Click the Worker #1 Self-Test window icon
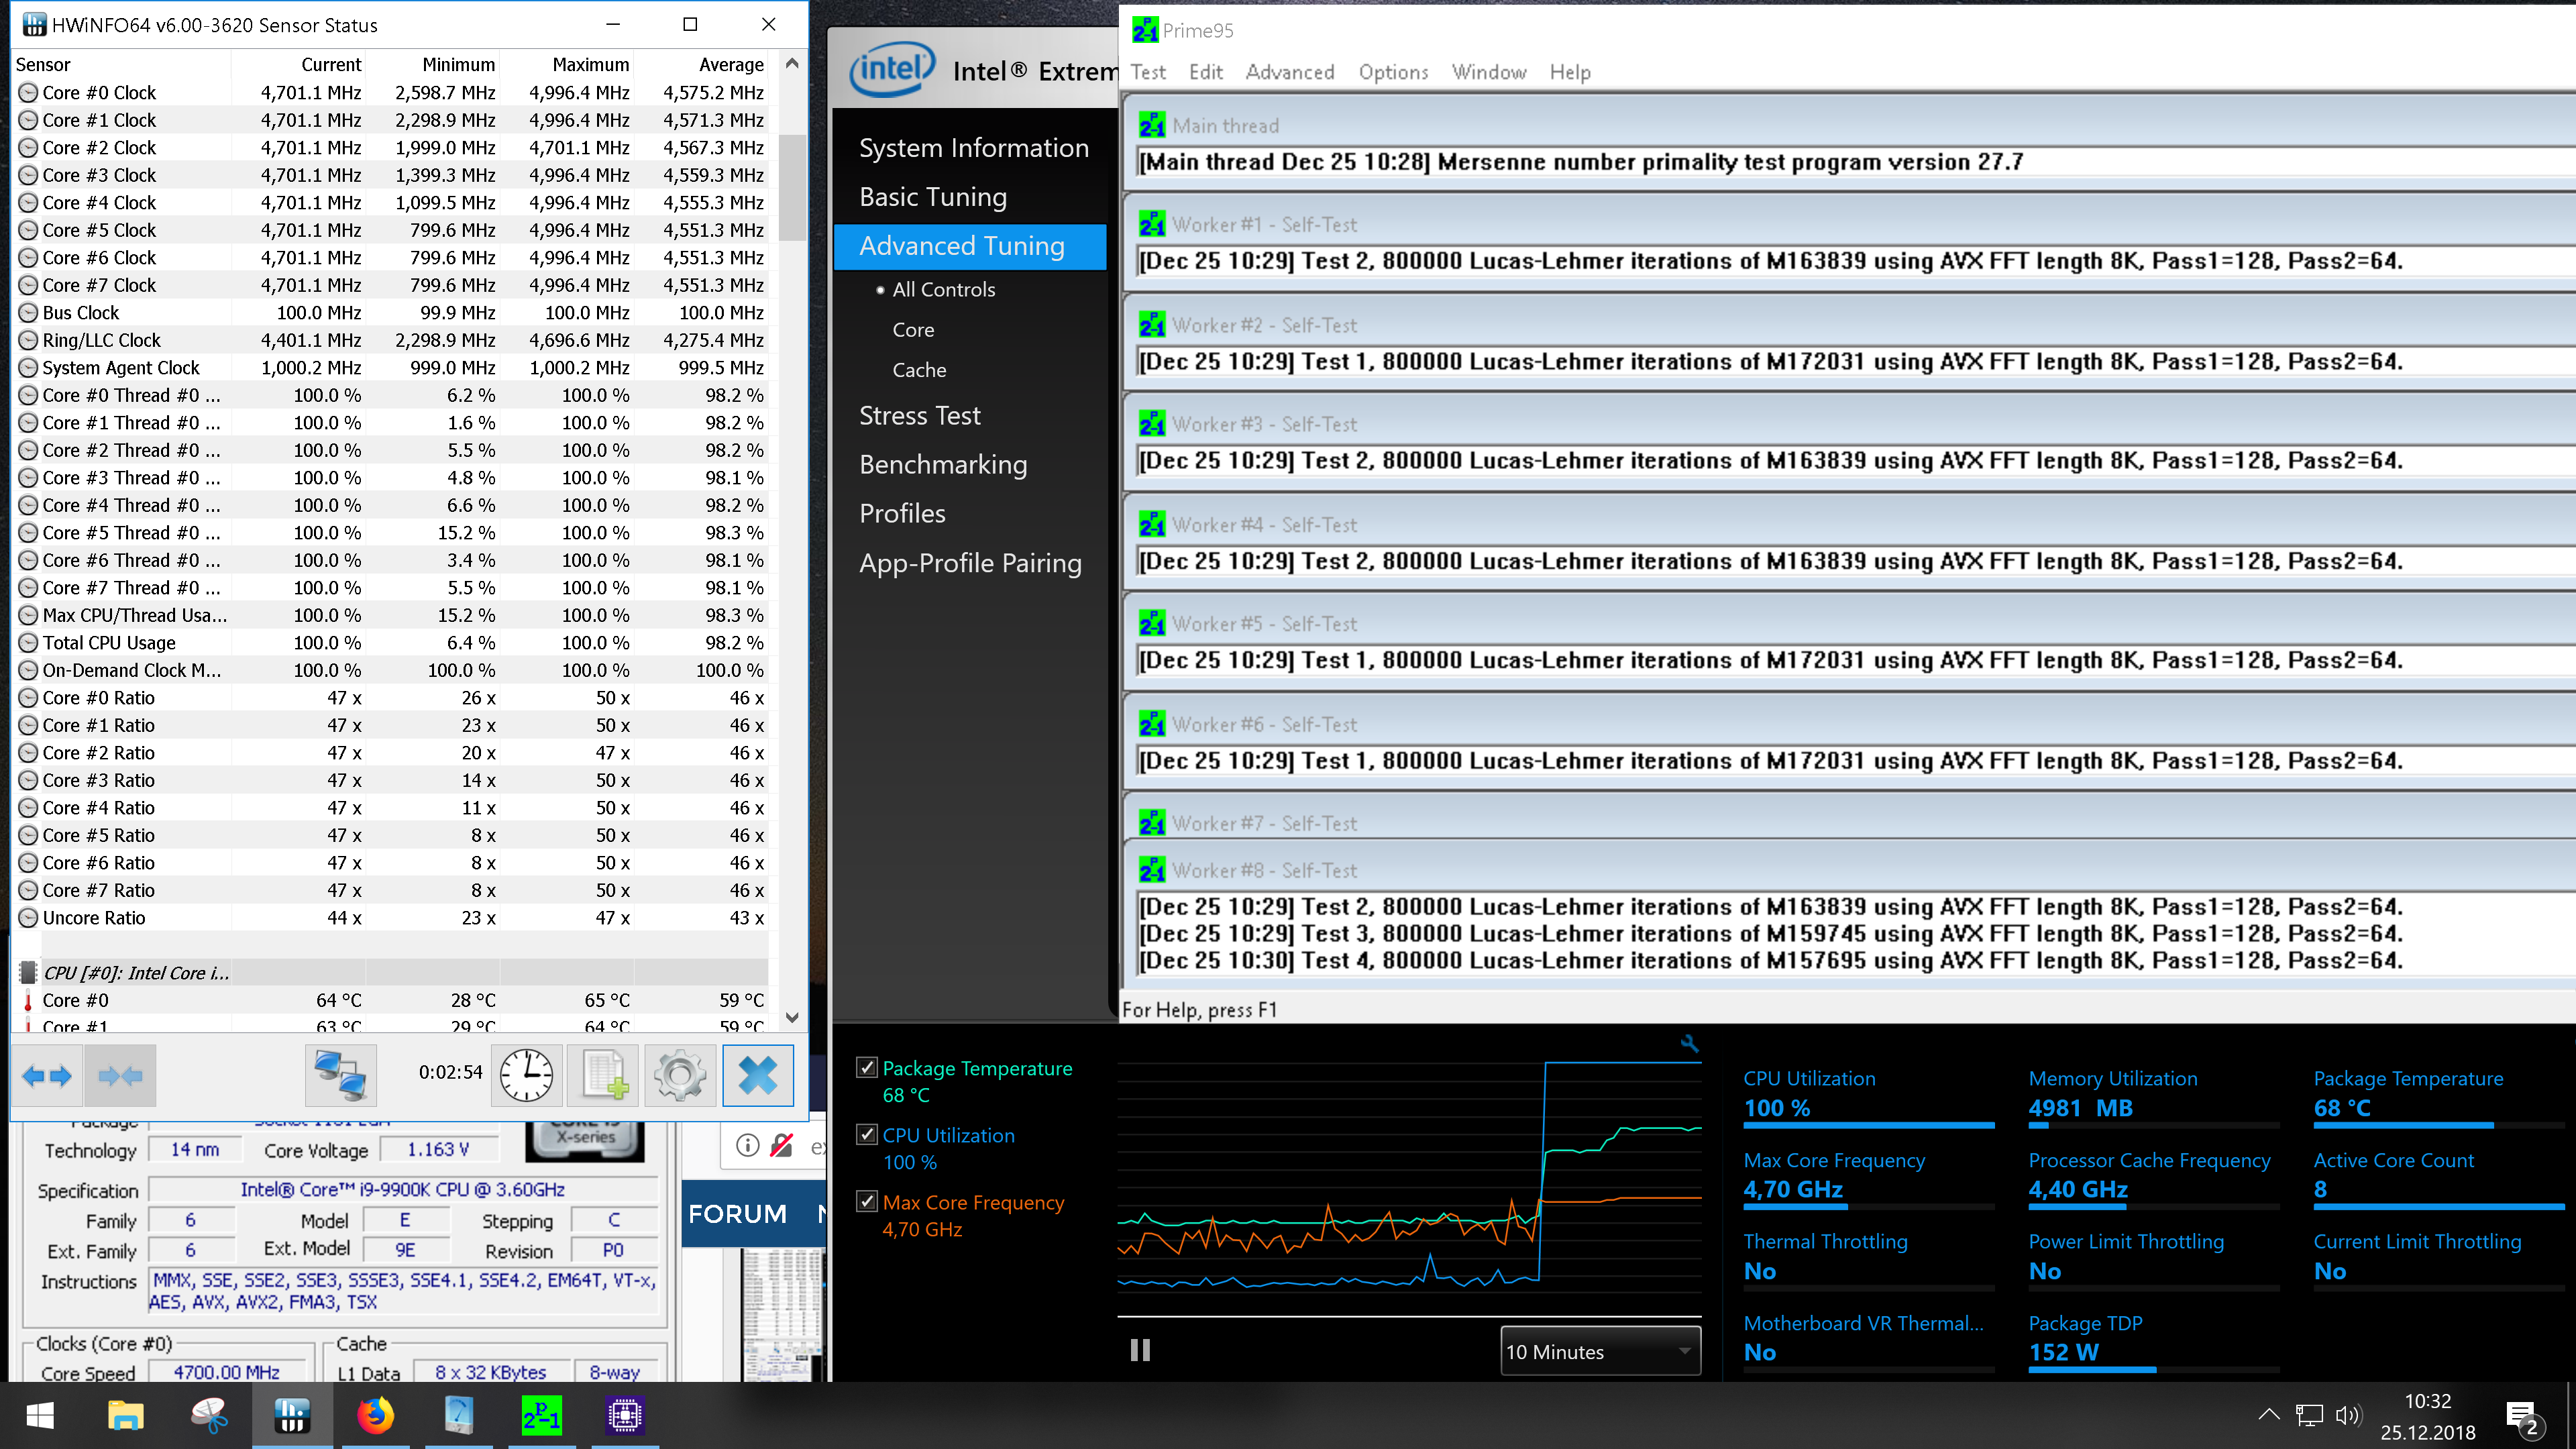The width and height of the screenshot is (2576, 1449). [1152, 224]
